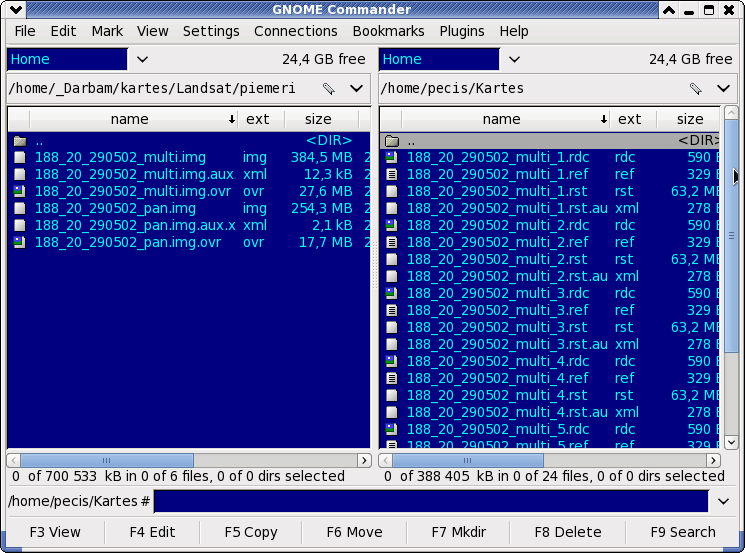The image size is (745, 553).
Task: Open left panel directory history dropdown
Action: pyautogui.click(x=356, y=88)
